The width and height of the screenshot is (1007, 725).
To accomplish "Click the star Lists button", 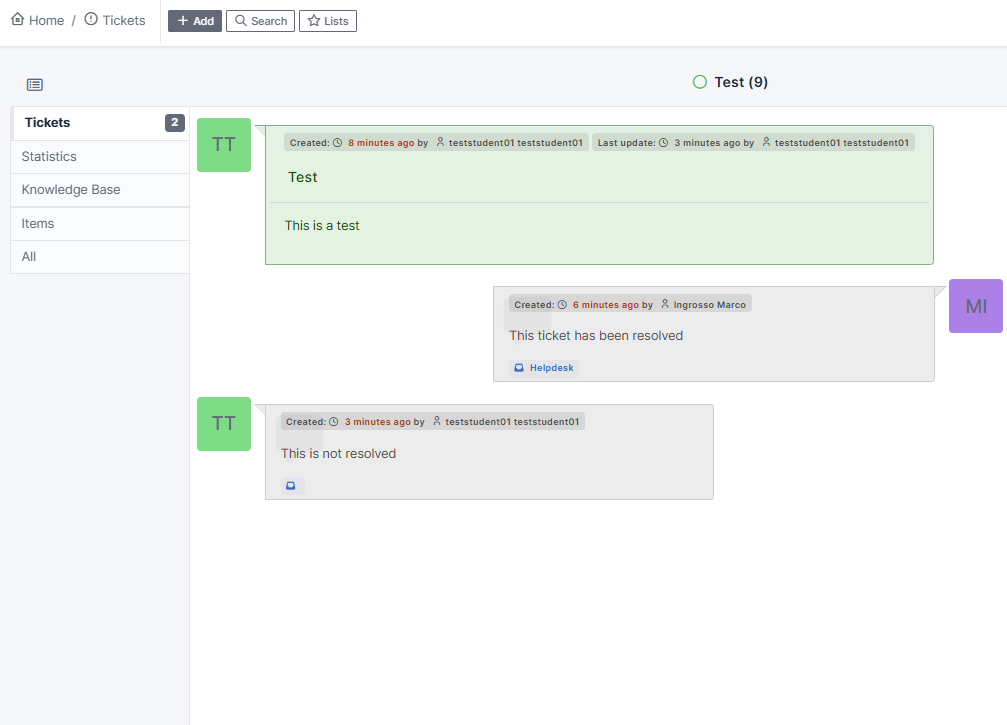I will [x=328, y=21].
